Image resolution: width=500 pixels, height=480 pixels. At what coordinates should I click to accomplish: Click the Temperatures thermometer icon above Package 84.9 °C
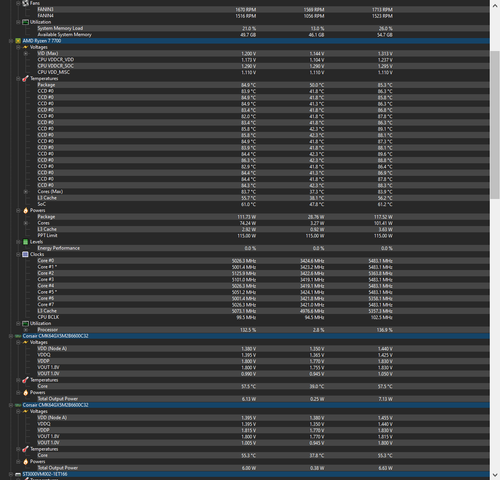tap(25, 79)
